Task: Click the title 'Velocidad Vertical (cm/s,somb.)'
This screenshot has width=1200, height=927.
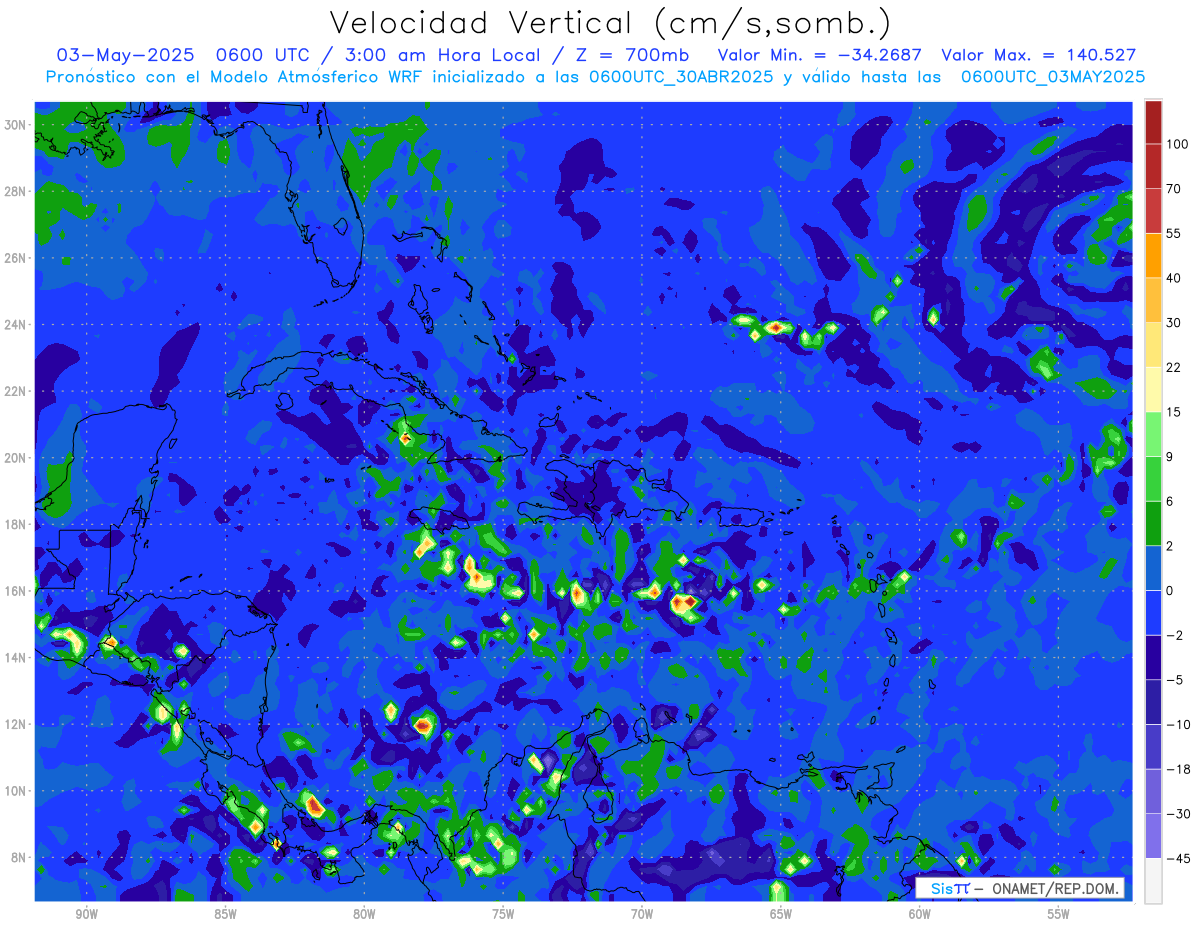Action: [610, 23]
